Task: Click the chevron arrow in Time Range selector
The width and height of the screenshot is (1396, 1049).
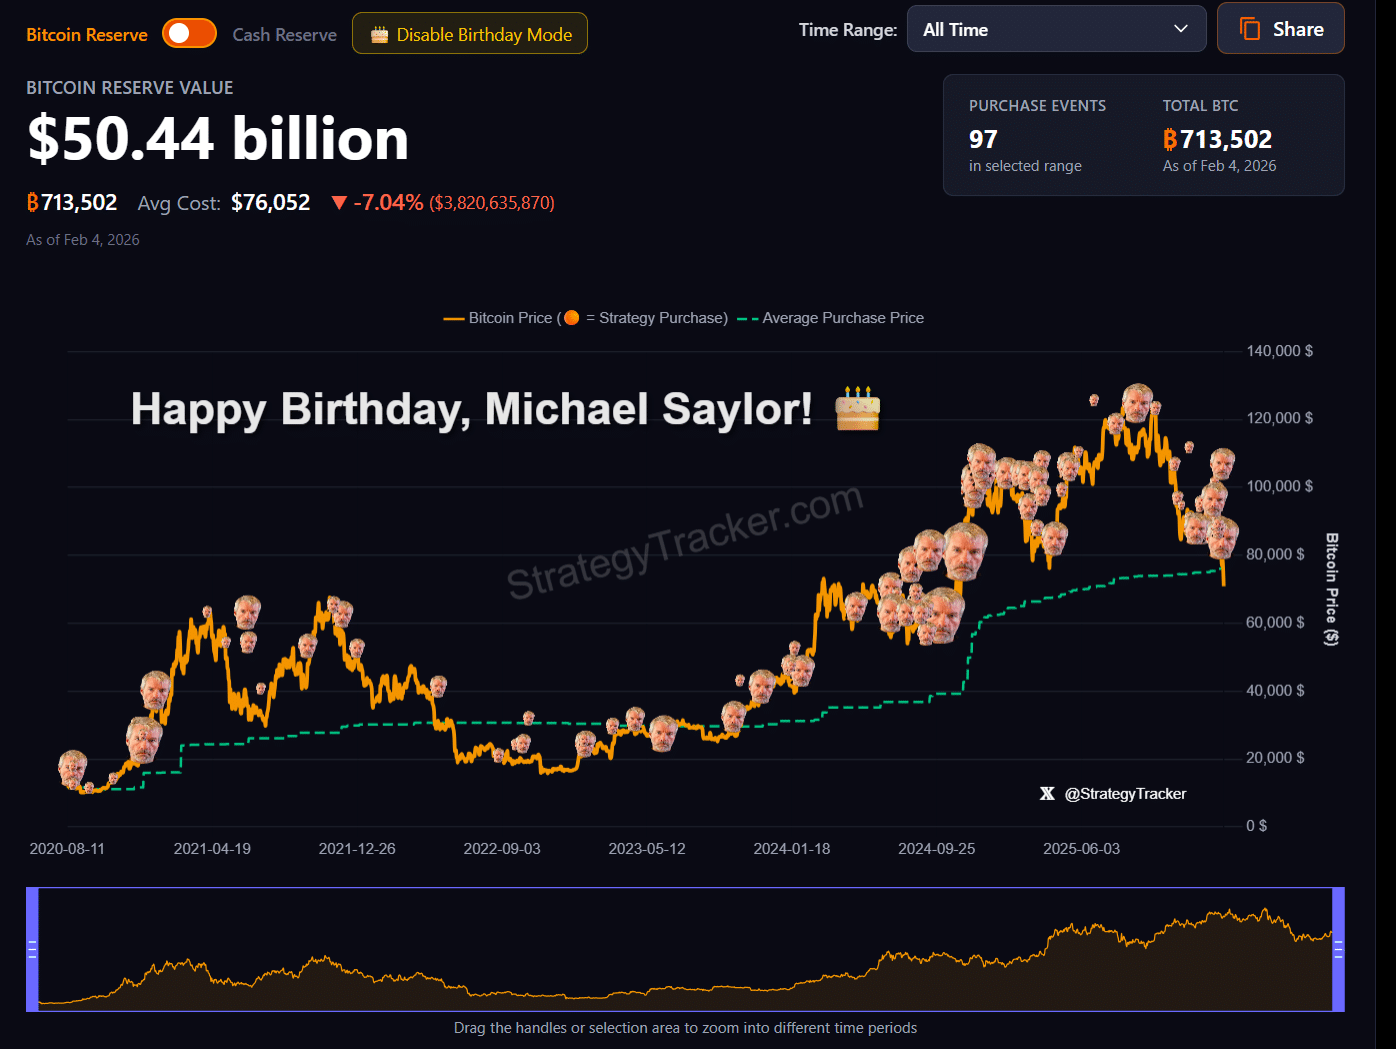Action: 1181,29
